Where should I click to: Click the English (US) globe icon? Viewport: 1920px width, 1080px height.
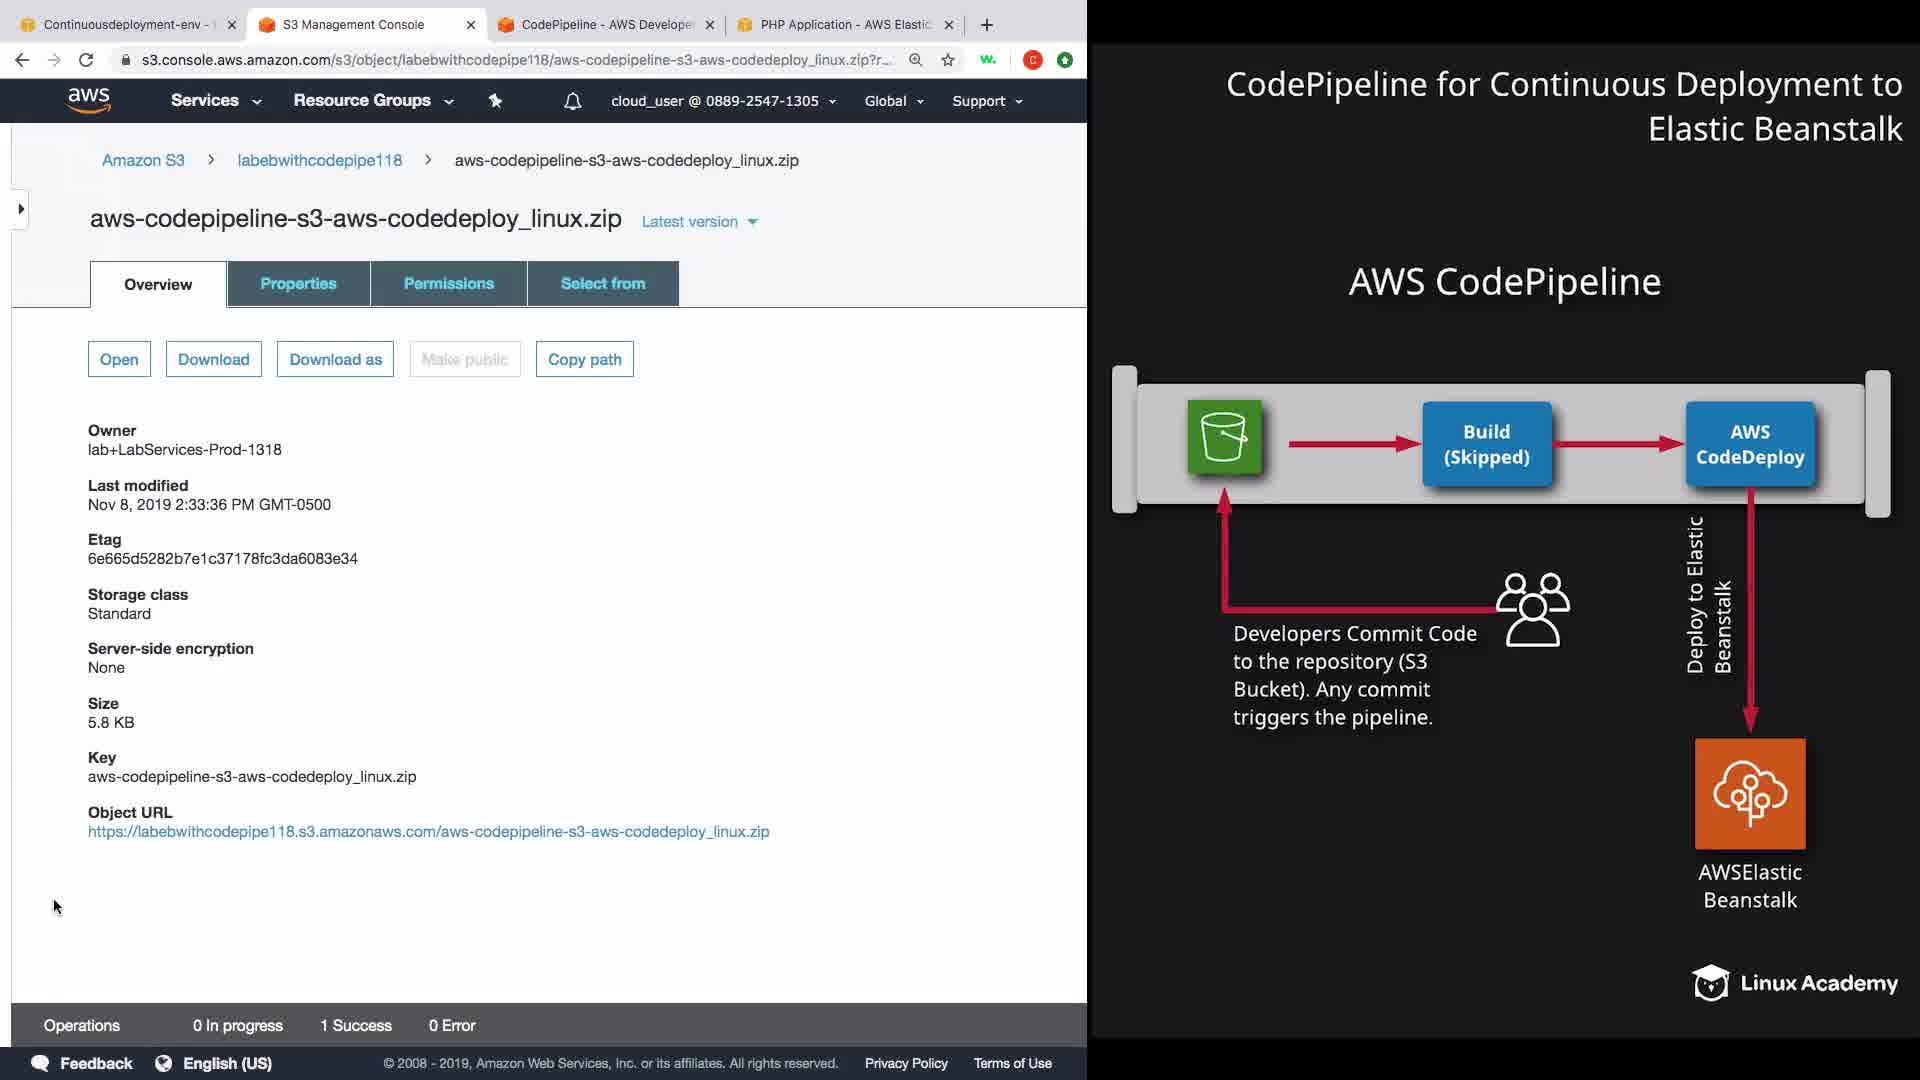point(164,1063)
